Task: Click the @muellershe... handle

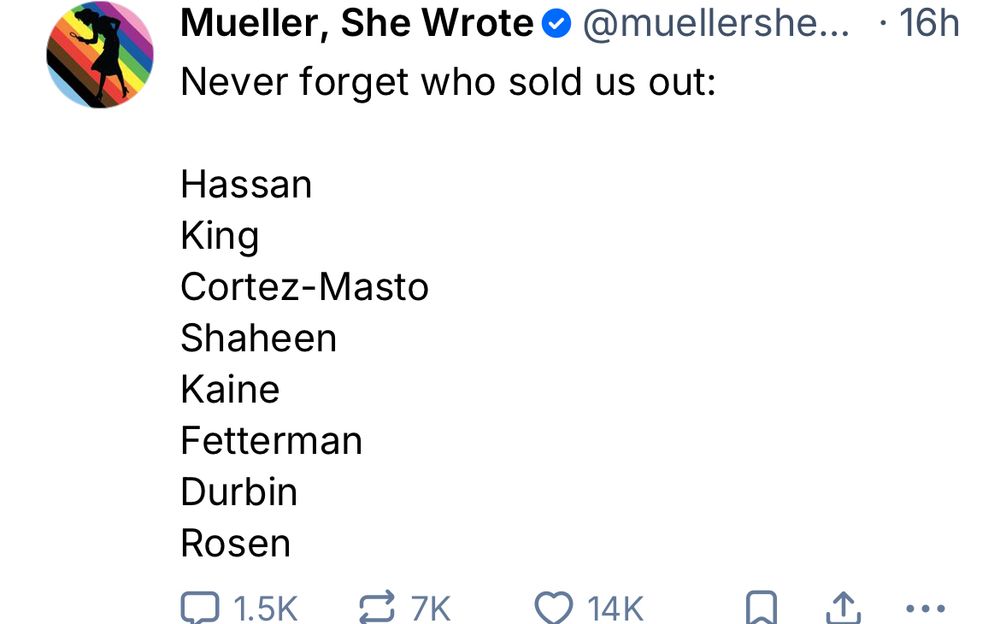Action: [x=714, y=25]
